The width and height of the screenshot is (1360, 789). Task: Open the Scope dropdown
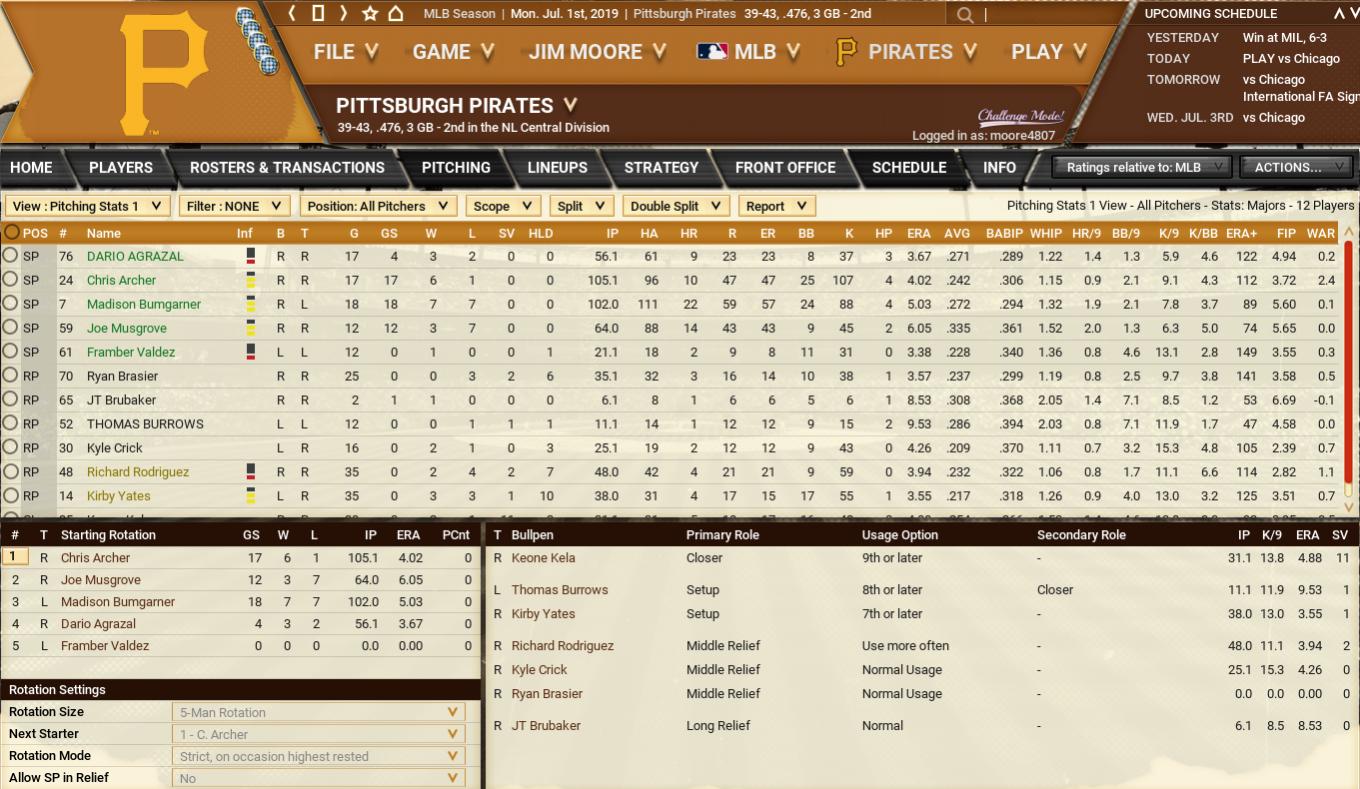coord(503,206)
